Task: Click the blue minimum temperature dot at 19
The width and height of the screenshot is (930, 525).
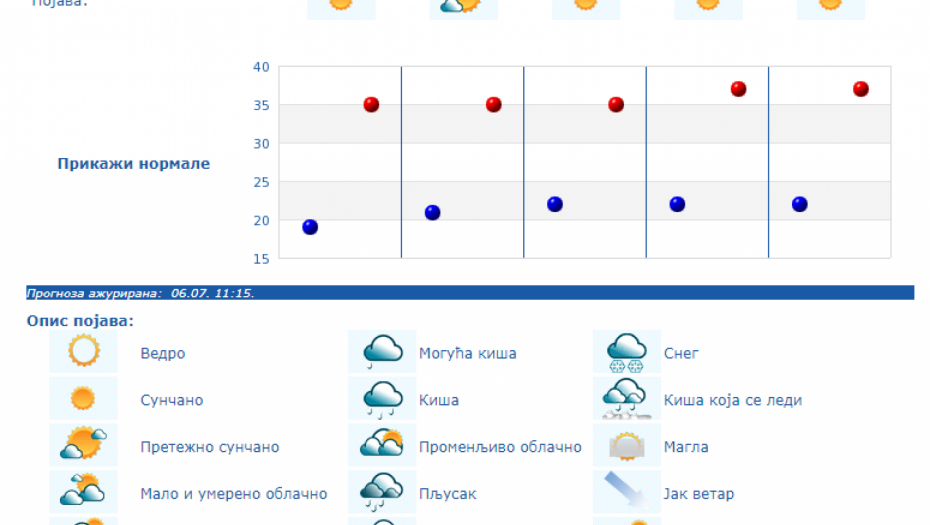Action: 310,227
